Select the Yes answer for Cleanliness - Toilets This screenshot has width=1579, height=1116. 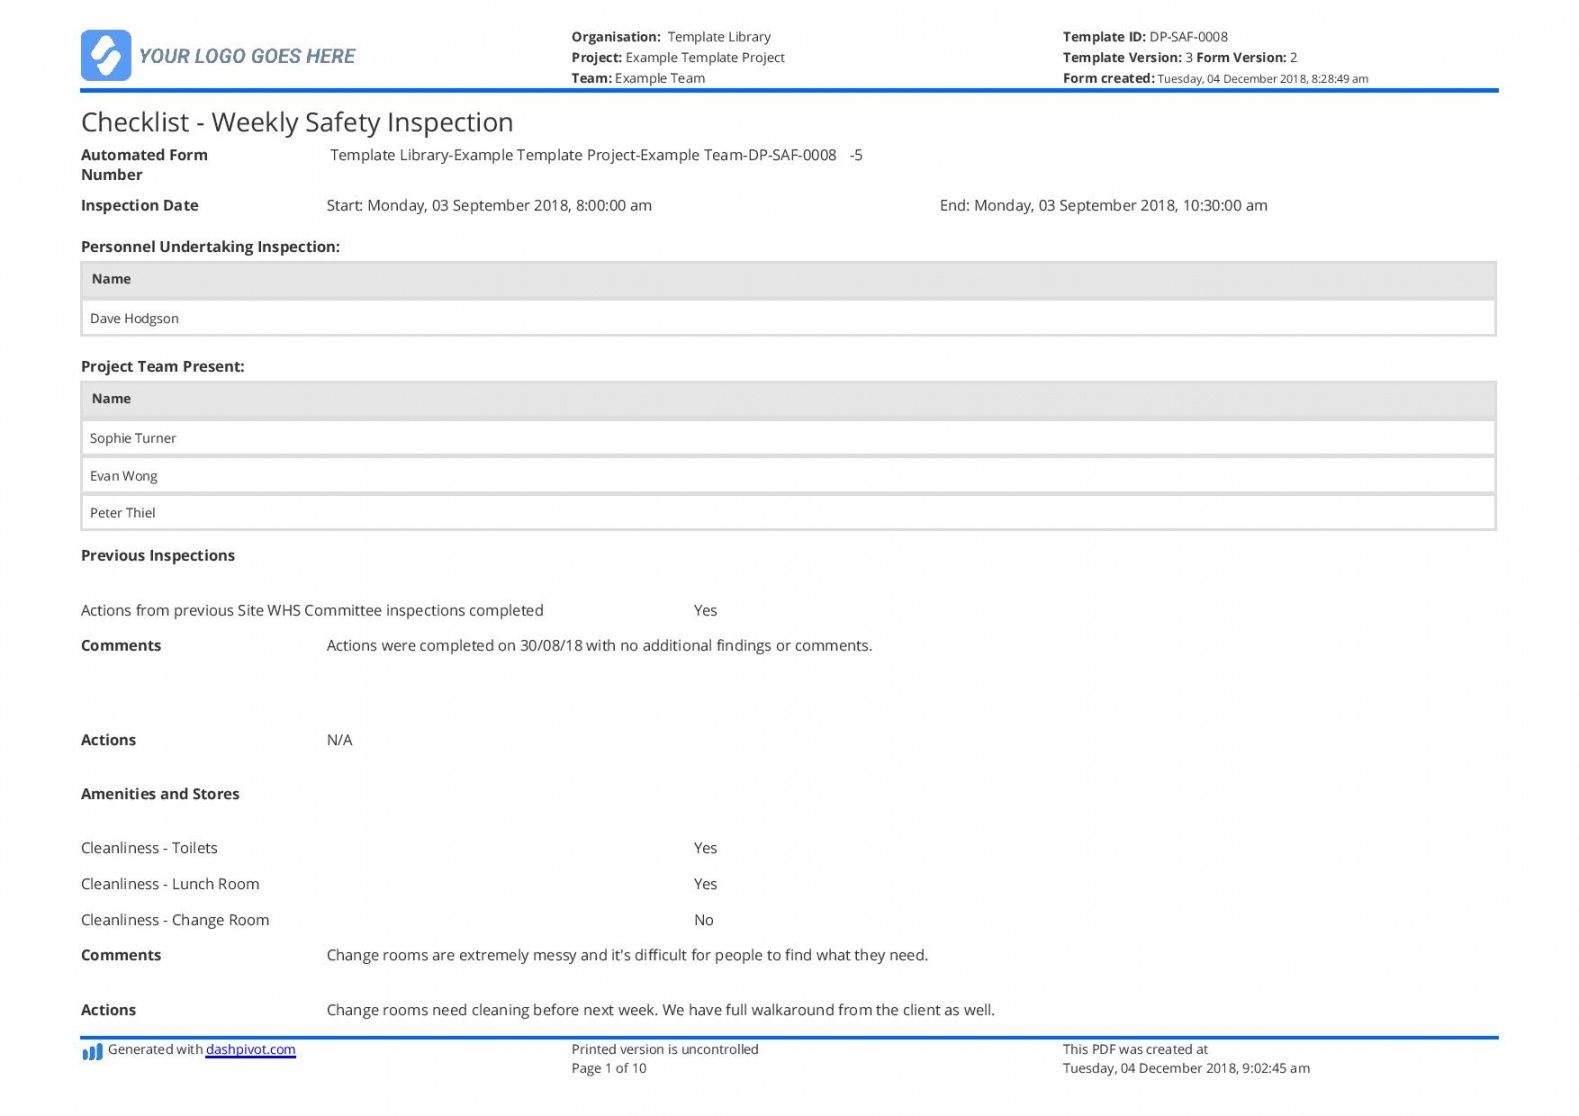[705, 848]
